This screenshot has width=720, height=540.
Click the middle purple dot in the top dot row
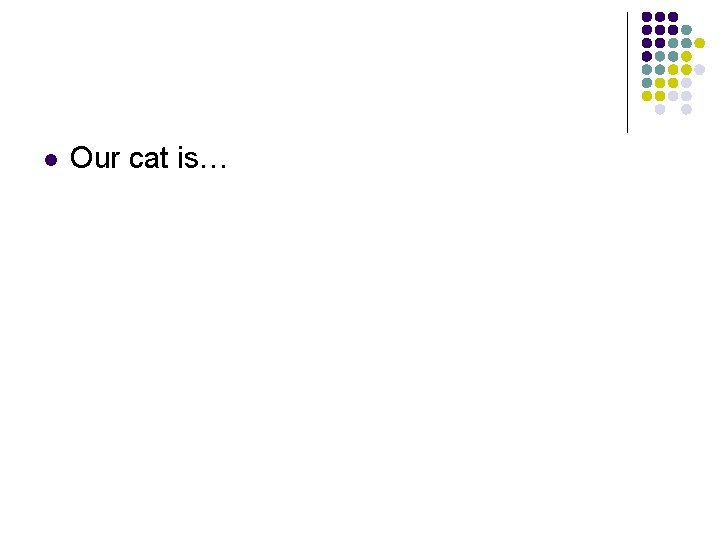click(x=660, y=17)
